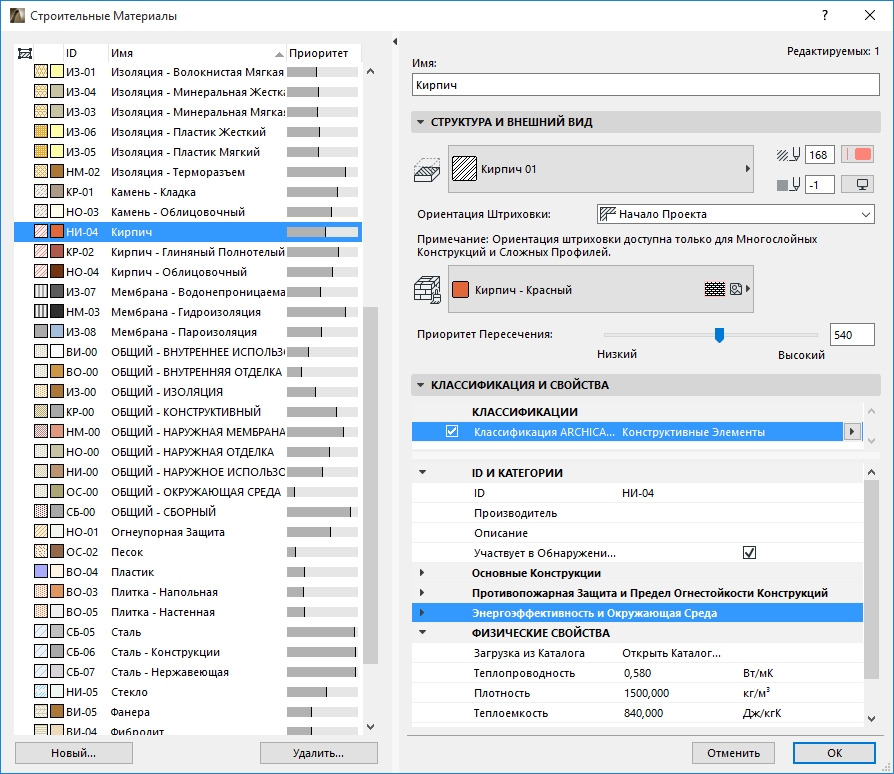
Task: Click the hatch icon of Плитка - Напольная row
Action: [x=41, y=592]
